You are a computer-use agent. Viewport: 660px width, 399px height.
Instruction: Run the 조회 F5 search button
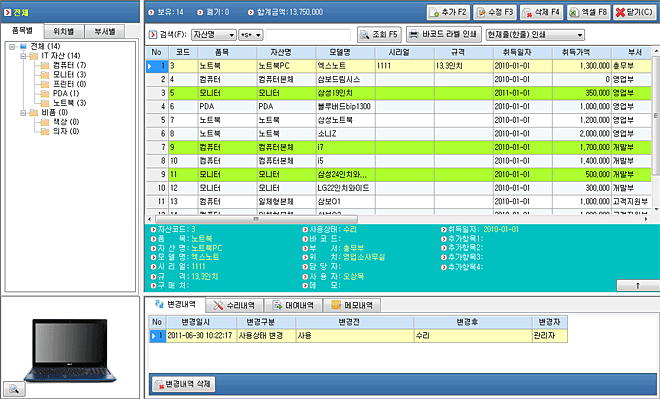coord(379,35)
